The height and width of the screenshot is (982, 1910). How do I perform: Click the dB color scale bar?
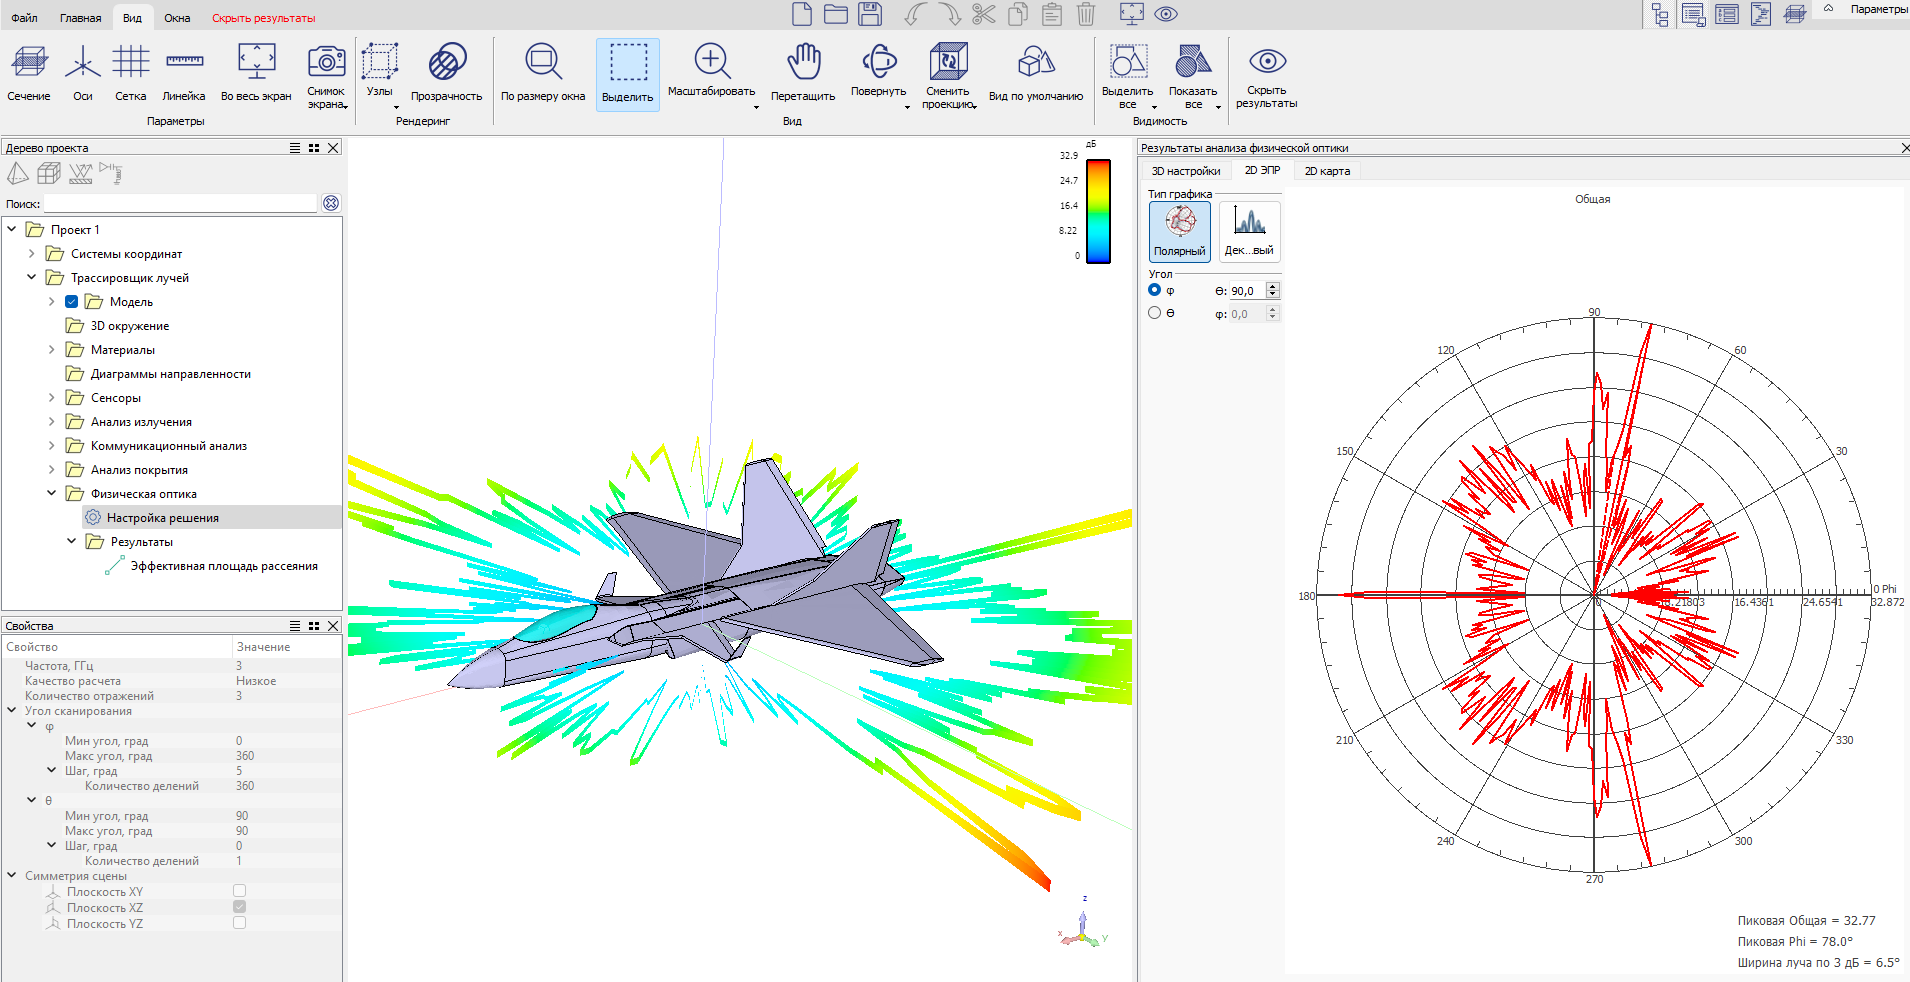1098,211
